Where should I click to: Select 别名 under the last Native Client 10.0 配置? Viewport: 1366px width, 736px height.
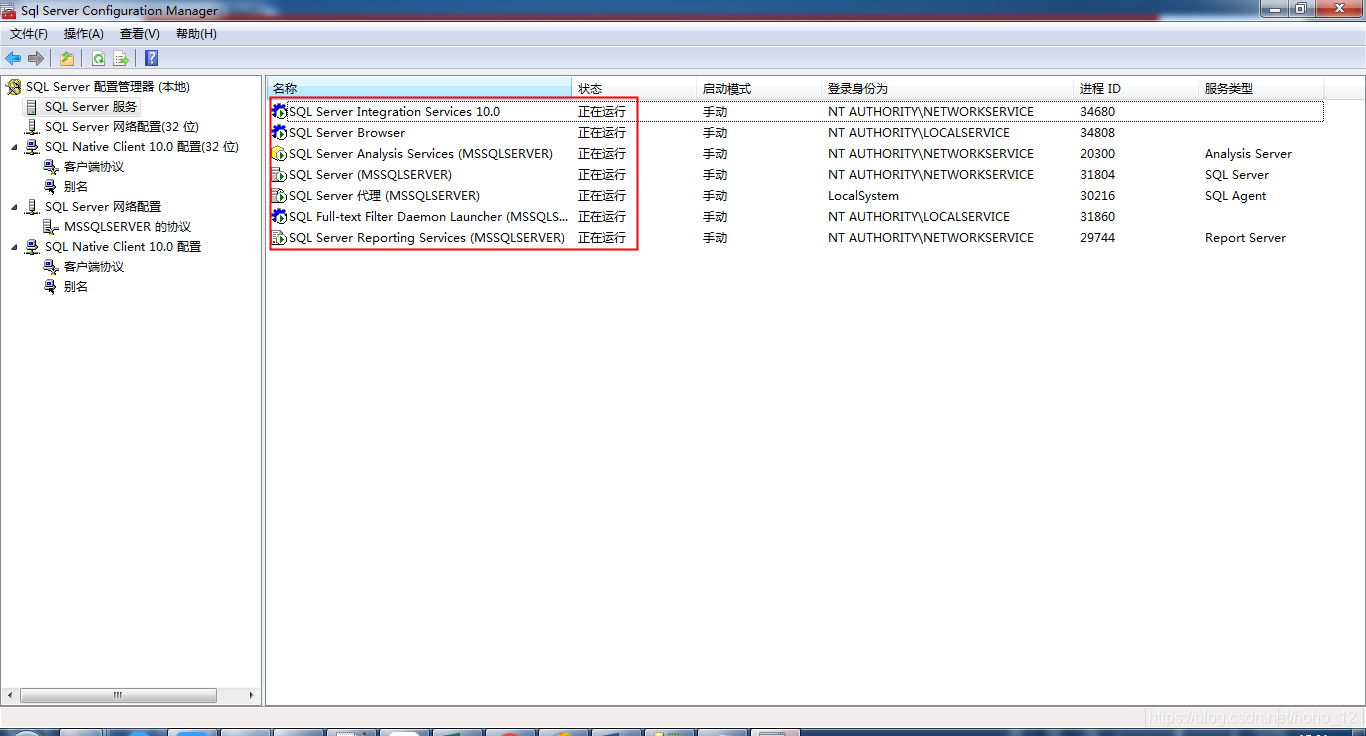76,287
